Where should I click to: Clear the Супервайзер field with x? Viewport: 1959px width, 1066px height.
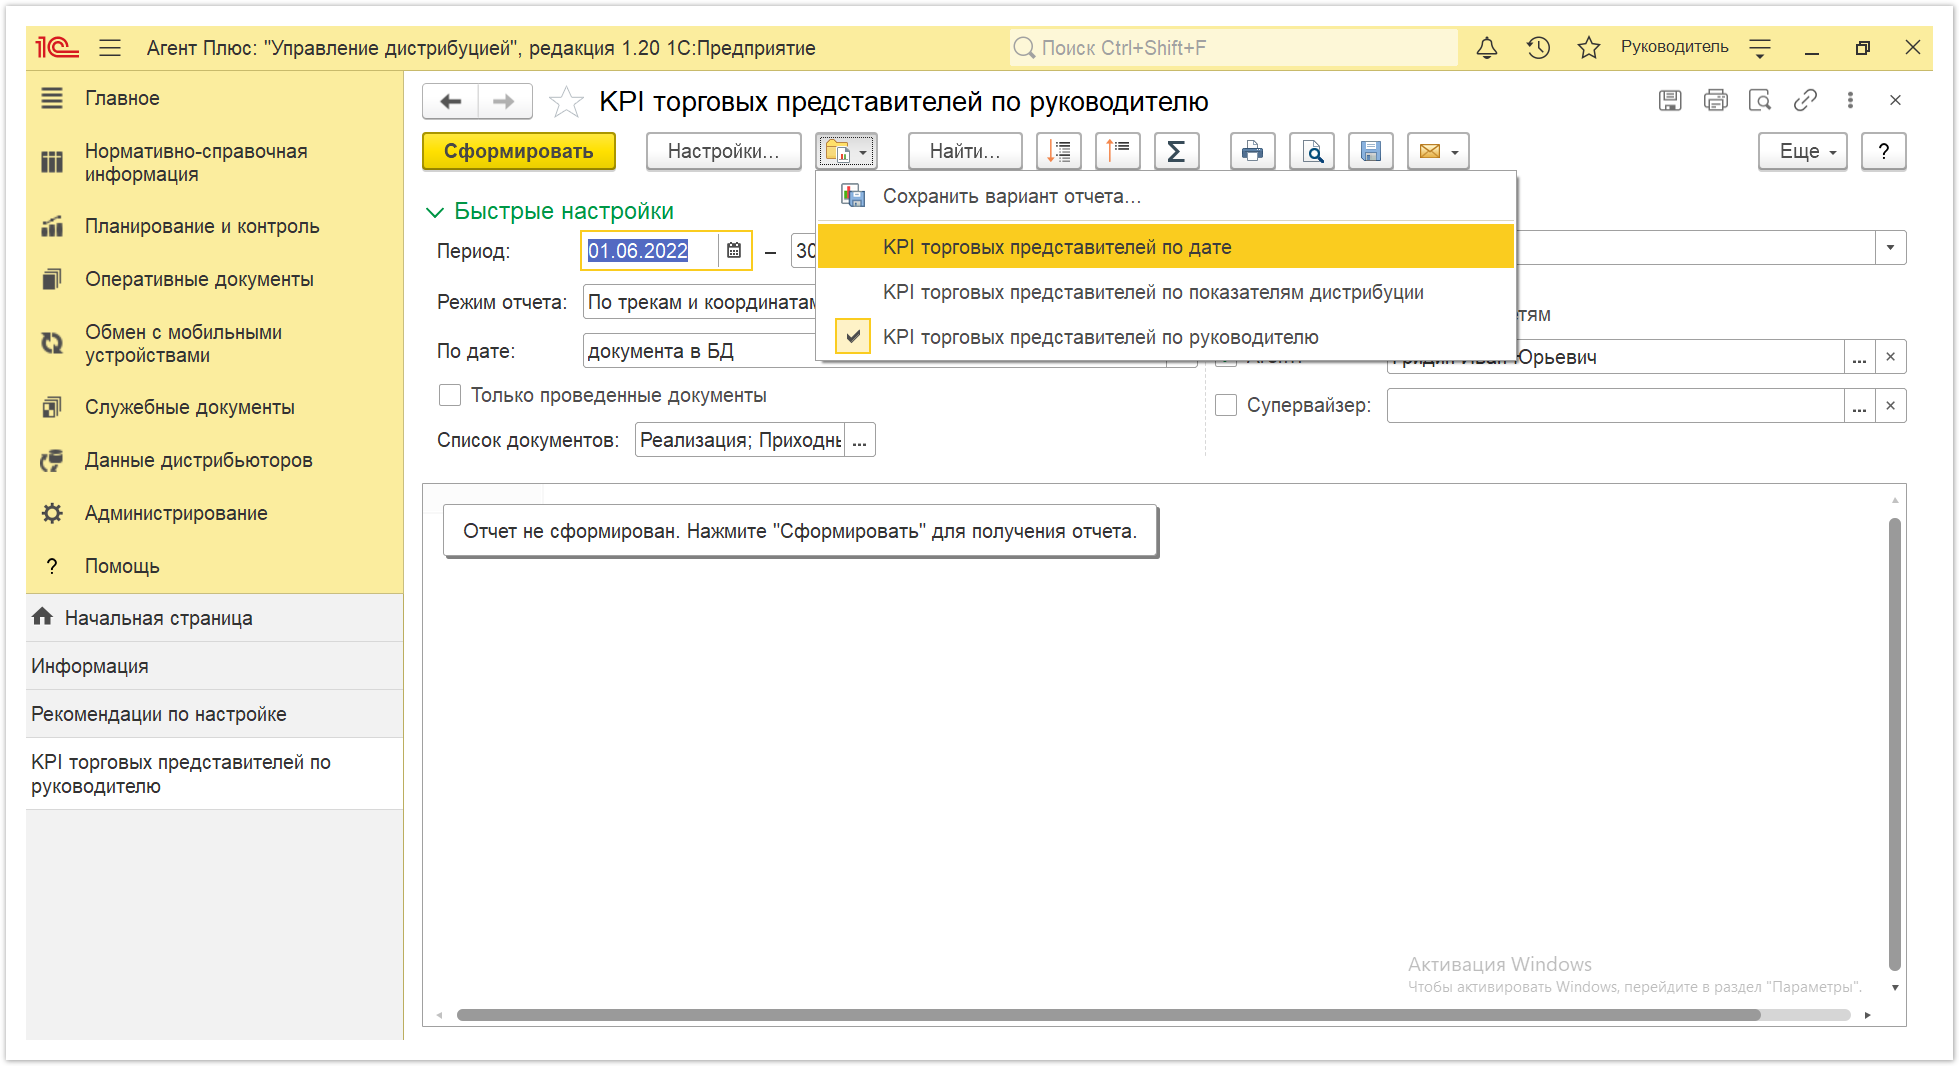tap(1890, 406)
